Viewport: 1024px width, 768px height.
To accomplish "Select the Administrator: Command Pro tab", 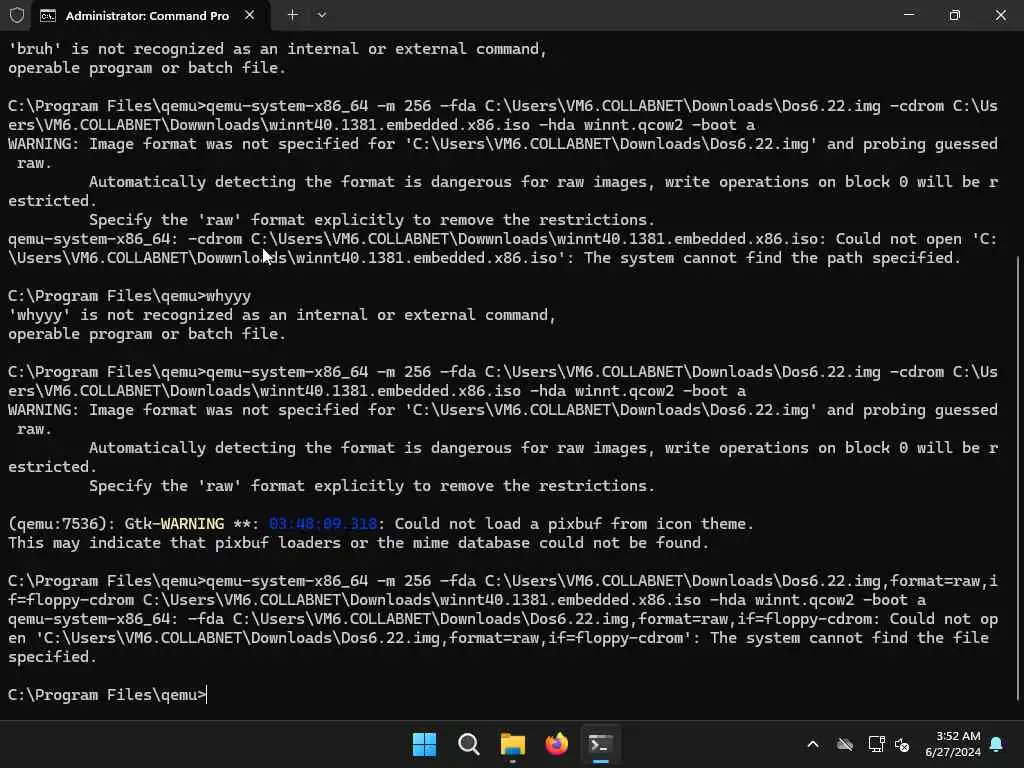I will (147, 16).
